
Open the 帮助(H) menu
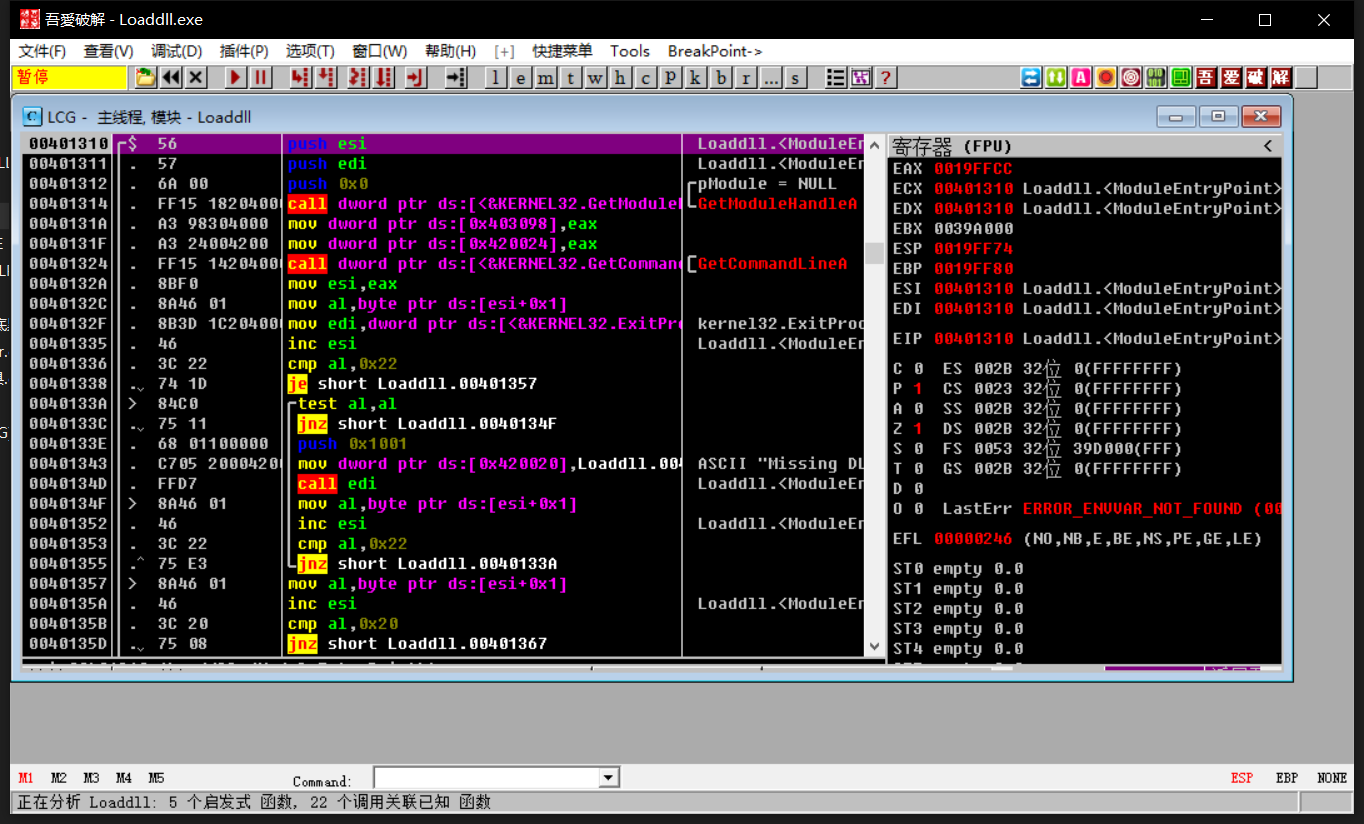point(450,51)
